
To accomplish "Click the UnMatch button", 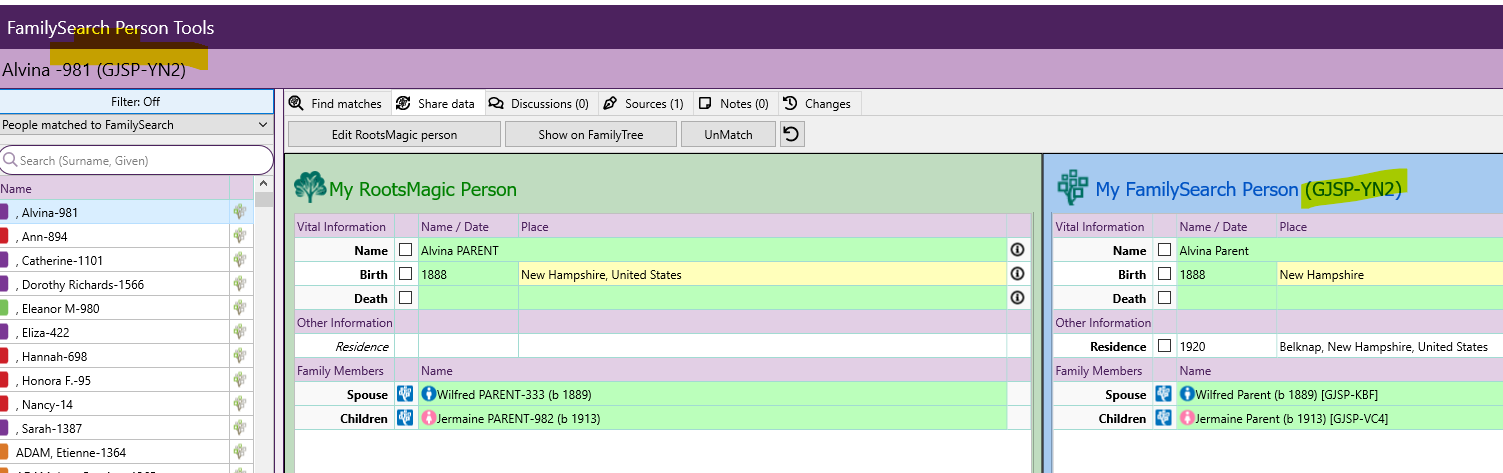I will coord(728,134).
